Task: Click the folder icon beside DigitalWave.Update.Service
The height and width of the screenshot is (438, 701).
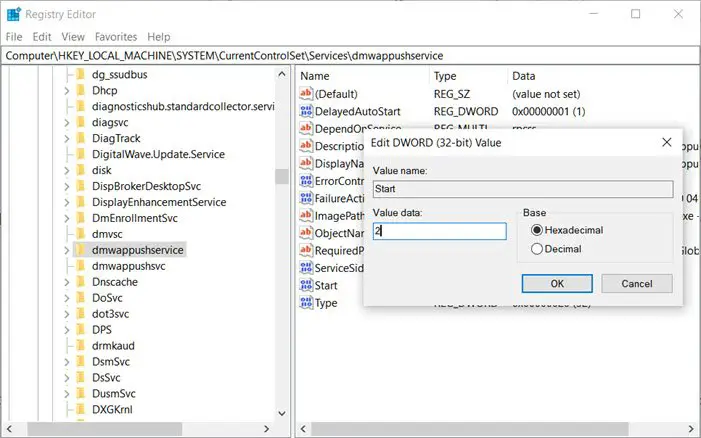Action: coord(80,154)
